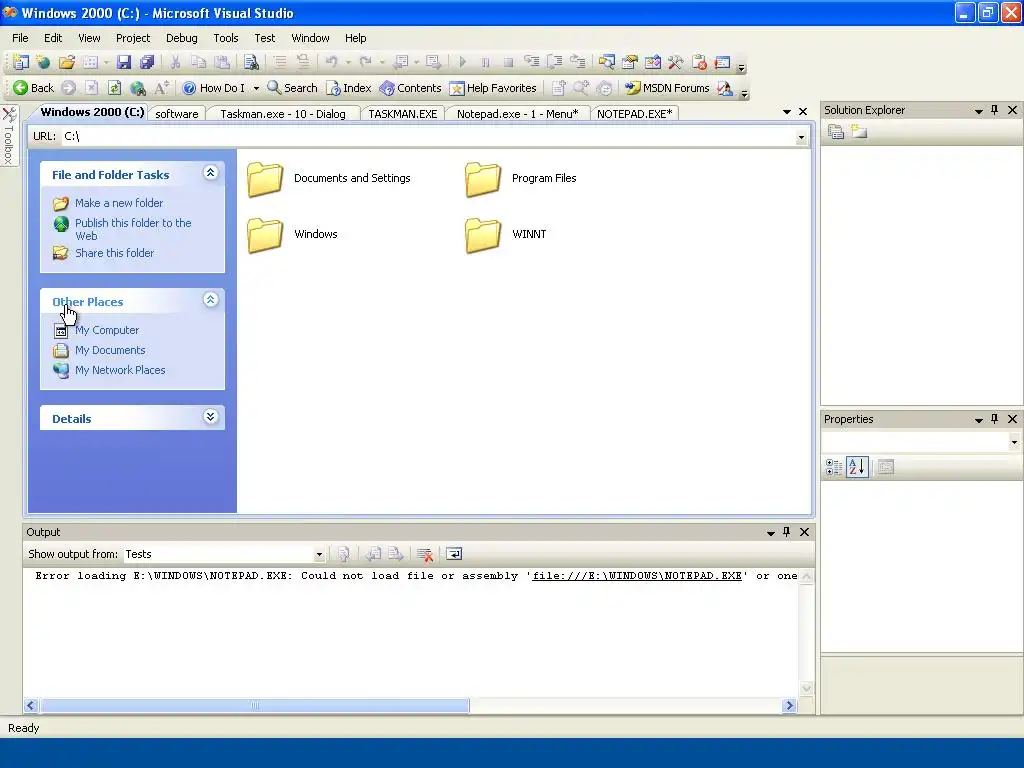Open Solution Explorer window position menu arrow
Image resolution: width=1024 pixels, height=768 pixels.
(x=978, y=111)
